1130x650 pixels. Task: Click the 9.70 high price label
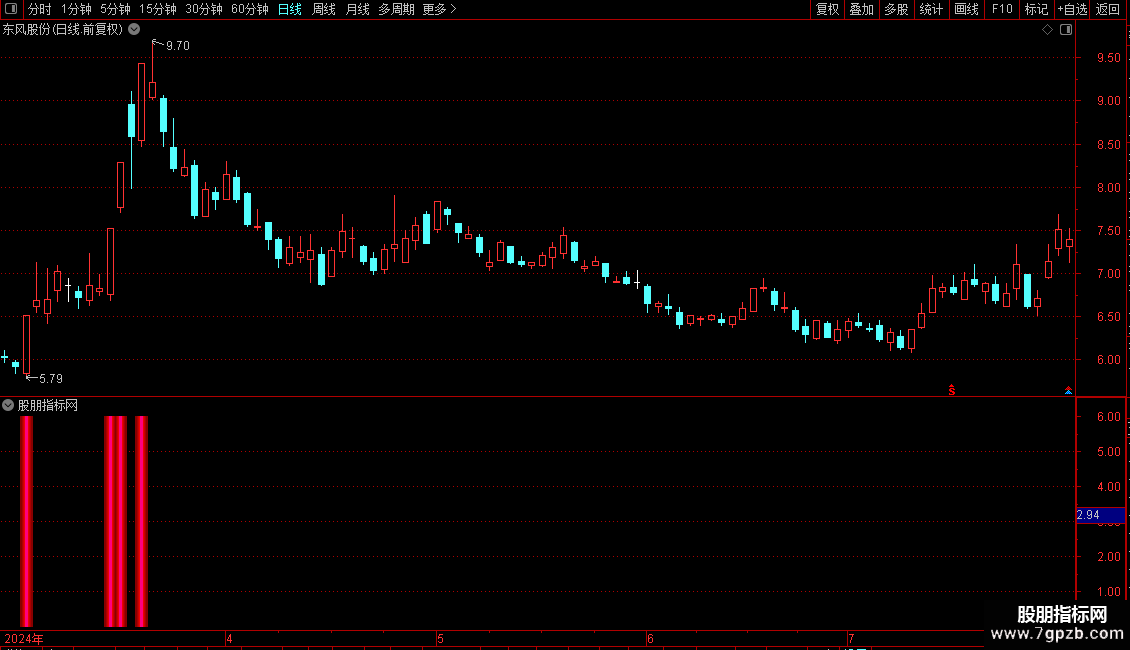coord(177,46)
